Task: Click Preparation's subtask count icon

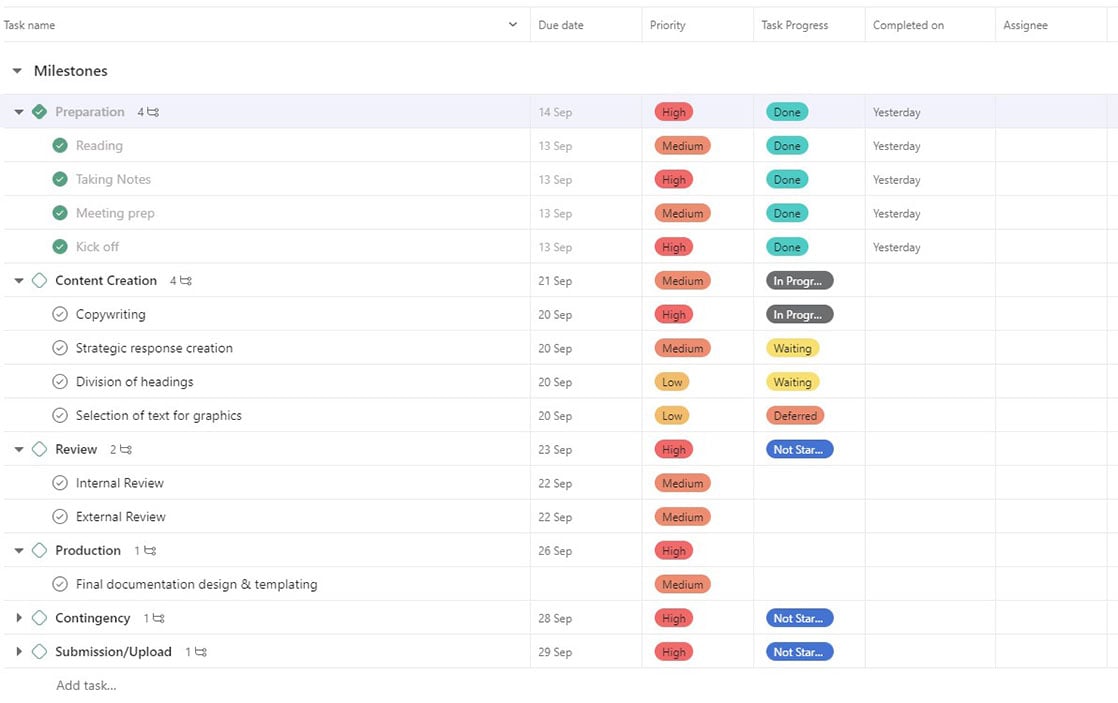Action: coord(148,112)
